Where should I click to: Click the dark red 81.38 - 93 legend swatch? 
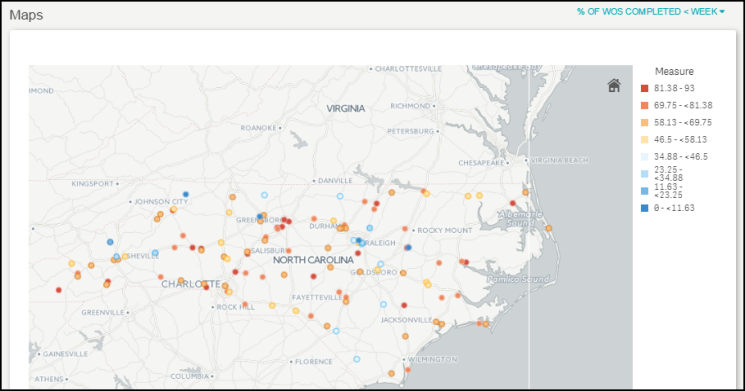644,88
